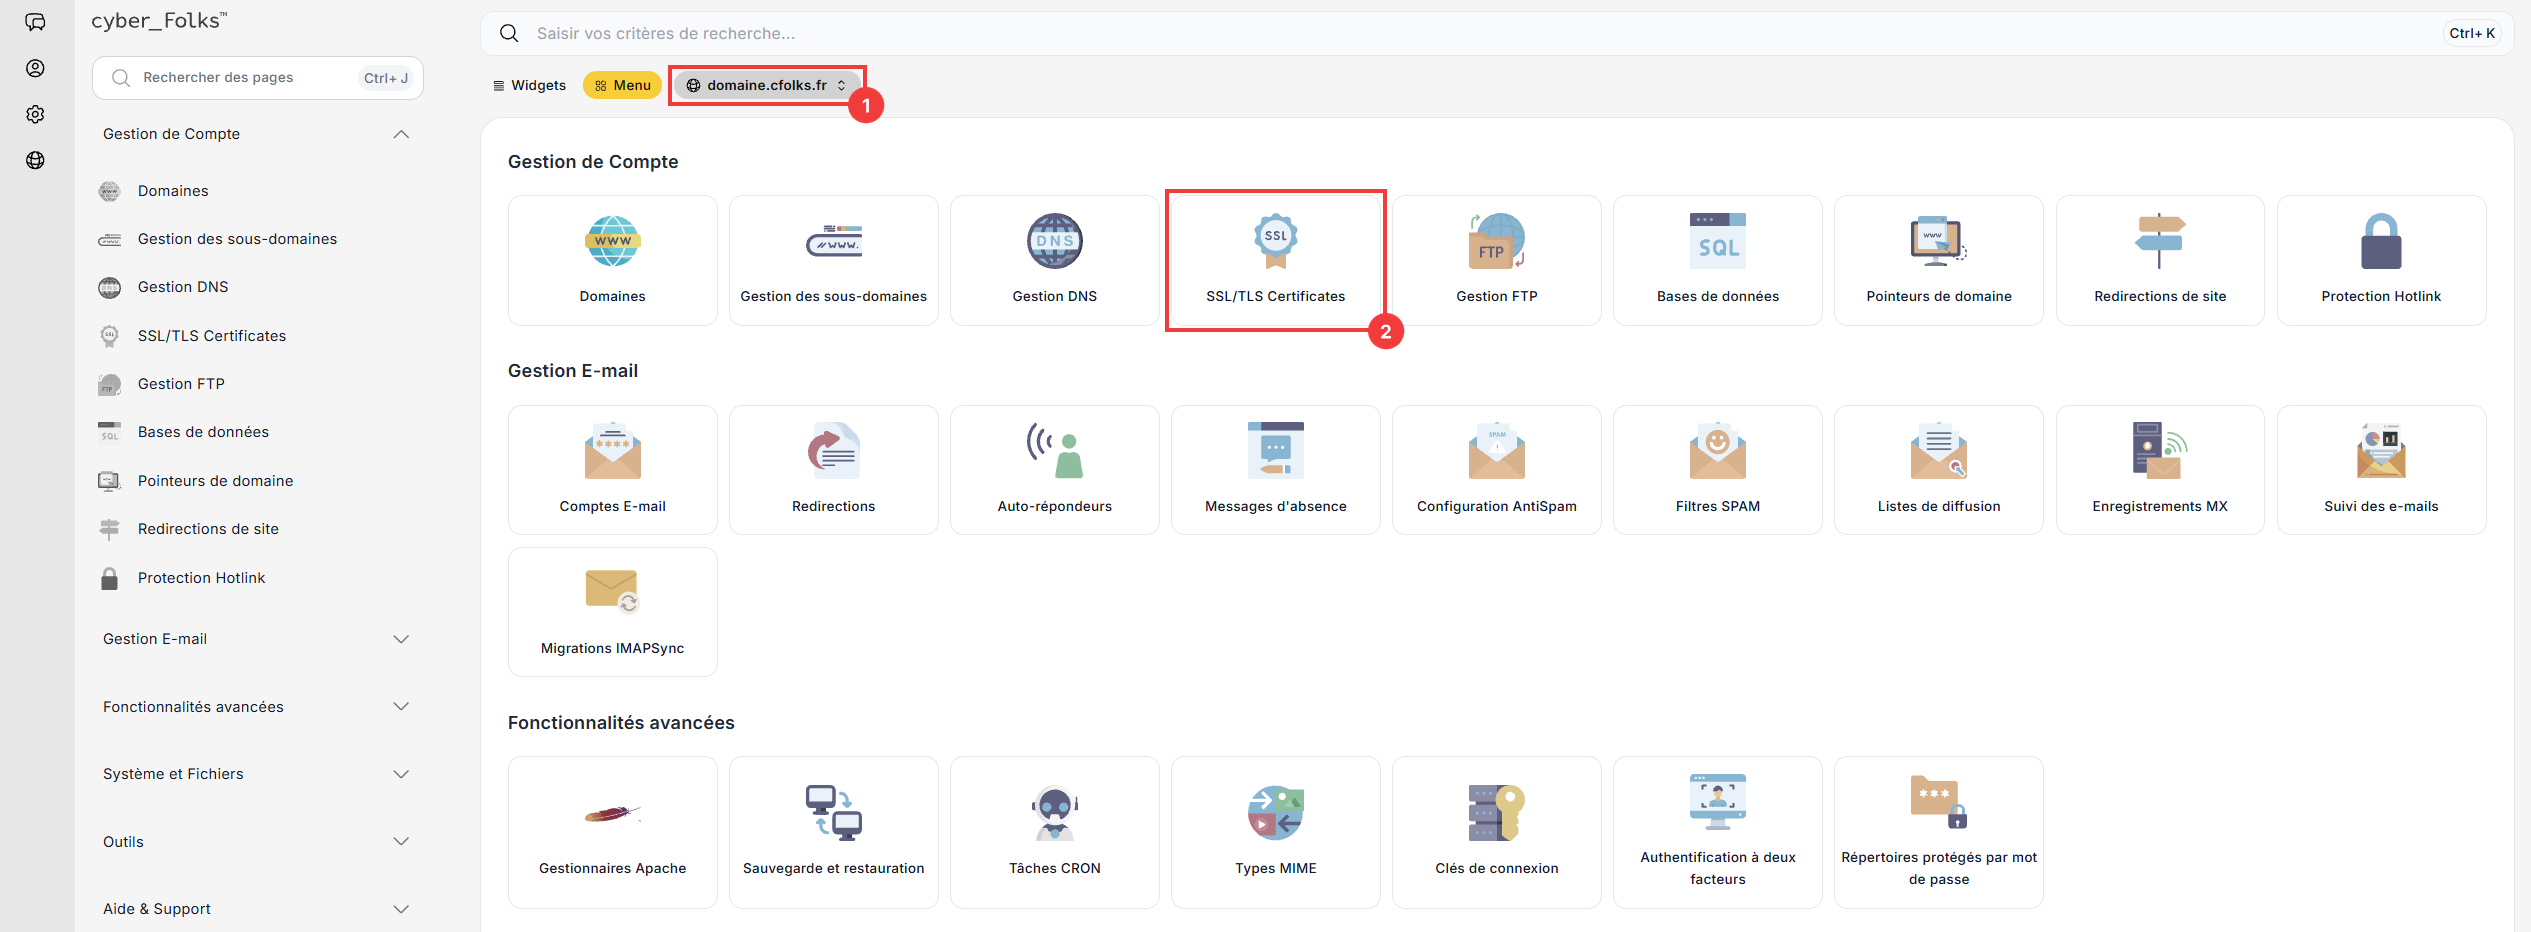Open Gestion des sous-domaines card

(x=833, y=260)
